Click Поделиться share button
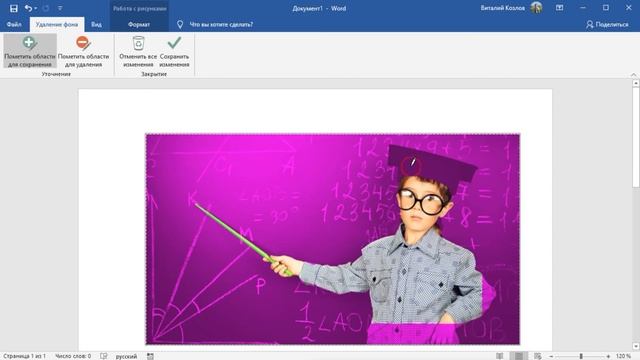 pyautogui.click(x=607, y=24)
